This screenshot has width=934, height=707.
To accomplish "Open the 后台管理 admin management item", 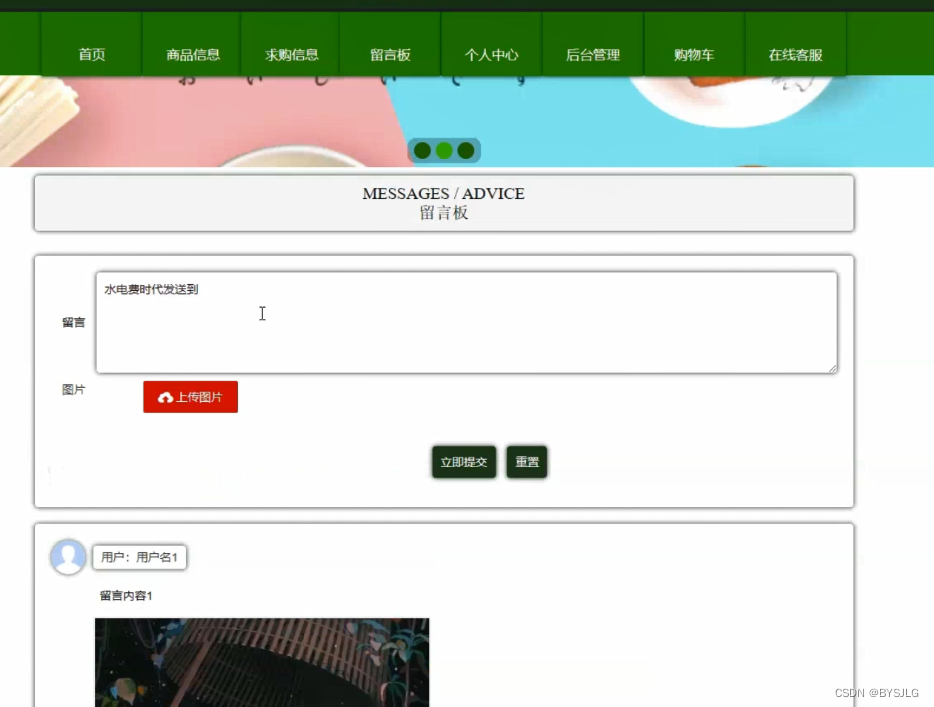I will point(592,55).
